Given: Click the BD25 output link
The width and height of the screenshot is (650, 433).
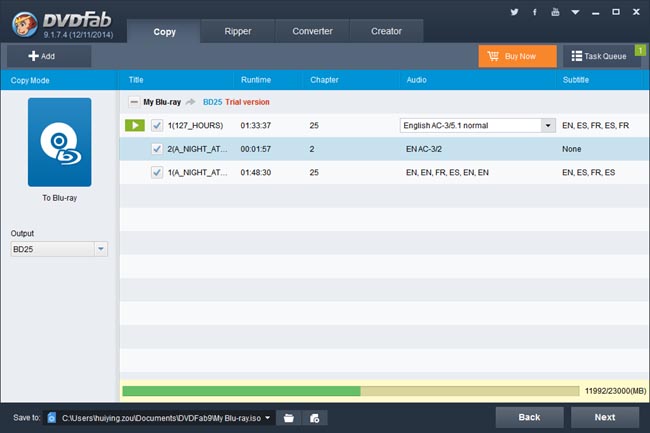Looking at the screenshot, I should click(x=212, y=102).
